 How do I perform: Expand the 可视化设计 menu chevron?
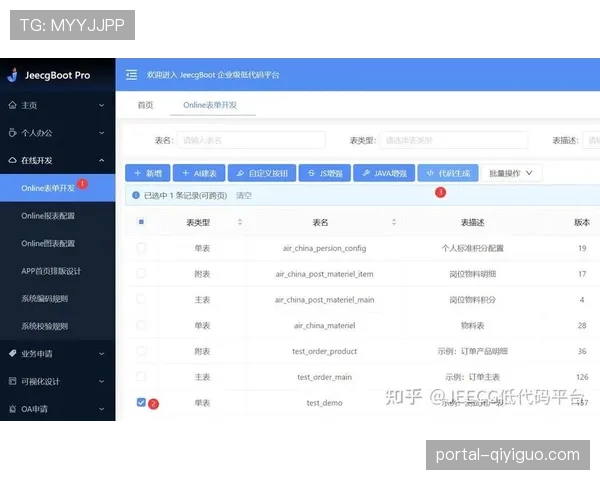(101, 381)
